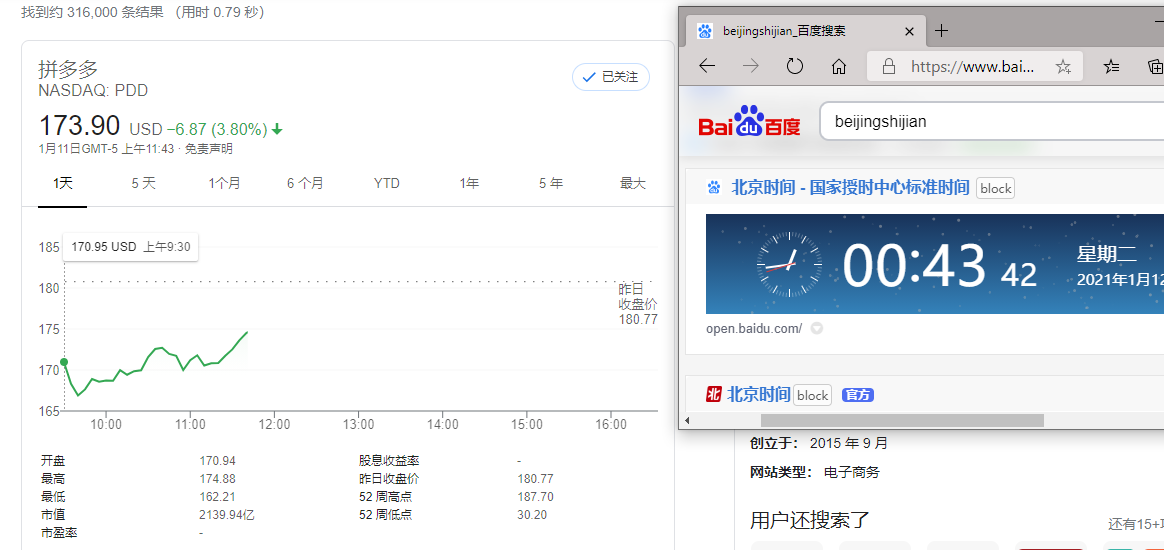
Task: Click the green marker dot on chart
Action: [65, 362]
